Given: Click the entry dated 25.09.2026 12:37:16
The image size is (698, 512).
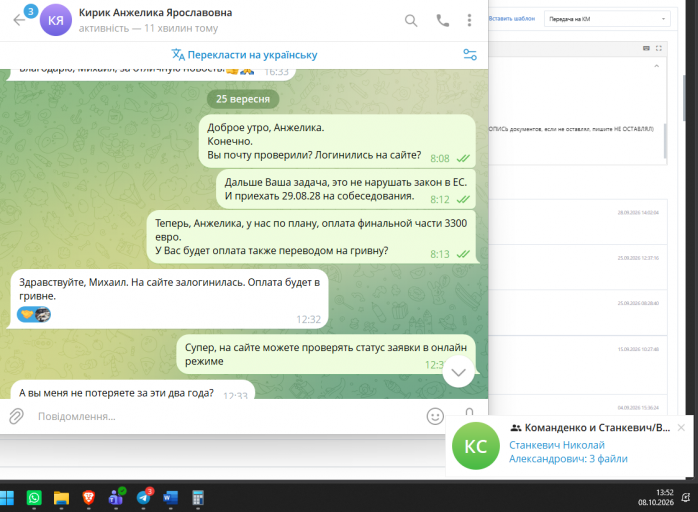Looking at the screenshot, I should pyautogui.click(x=578, y=267).
